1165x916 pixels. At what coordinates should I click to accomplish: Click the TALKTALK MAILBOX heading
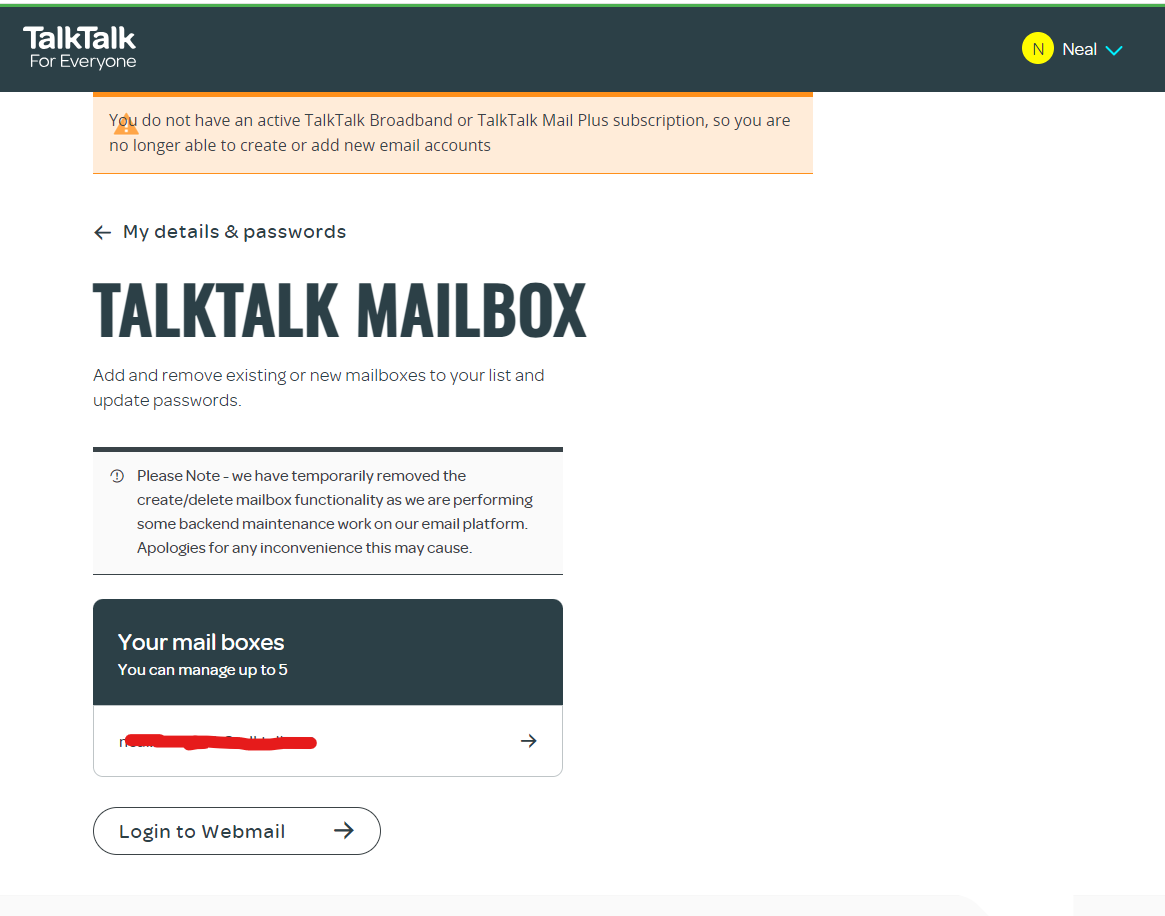(x=340, y=311)
